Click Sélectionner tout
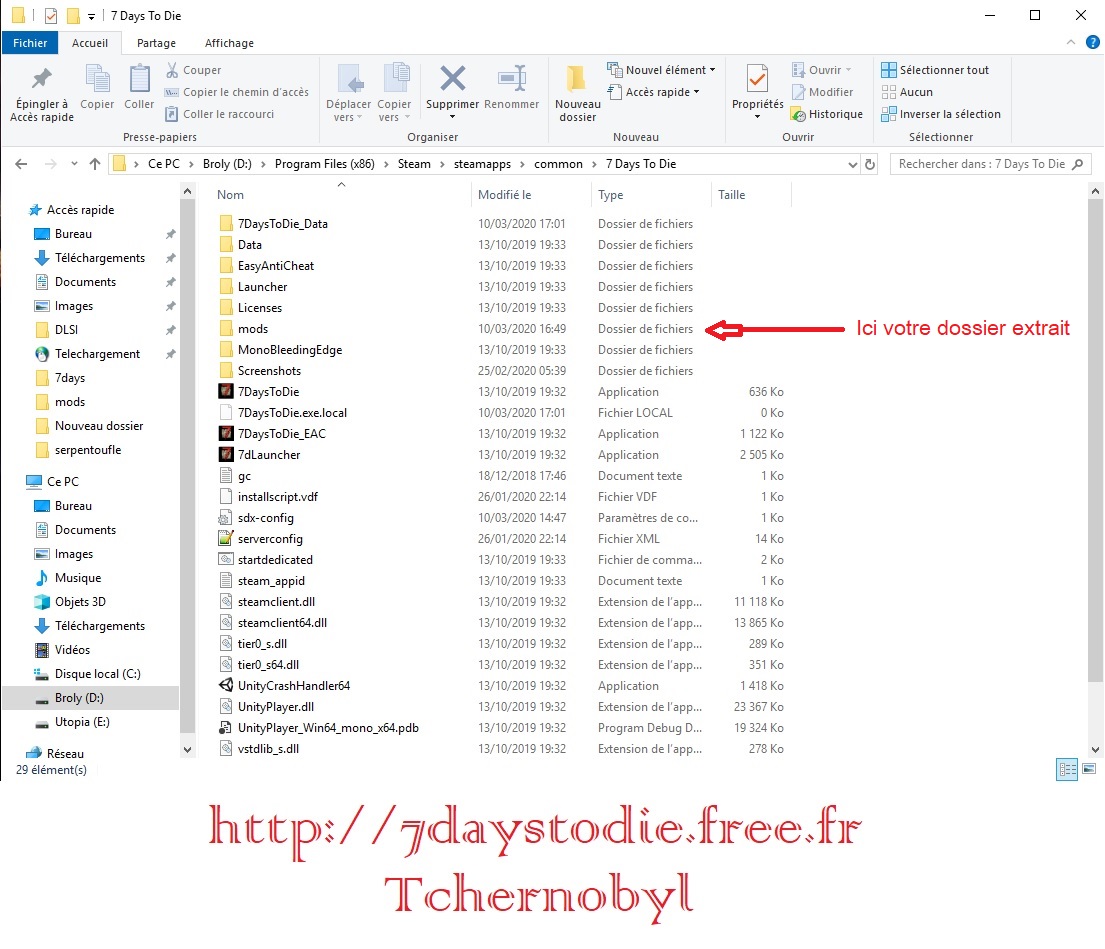This screenshot has height=949, width=1105. (x=935, y=70)
